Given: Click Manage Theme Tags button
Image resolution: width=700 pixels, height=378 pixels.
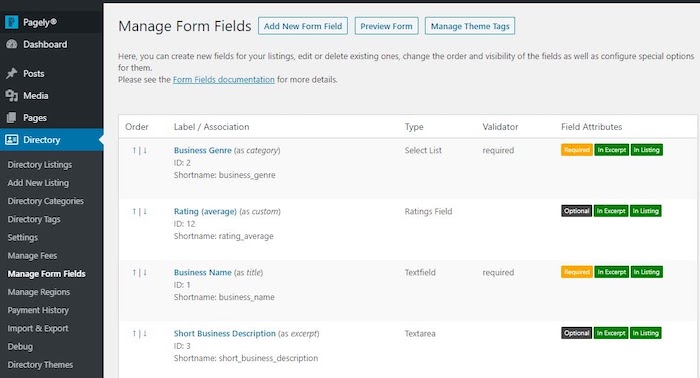Looking at the screenshot, I should click(x=470, y=26).
